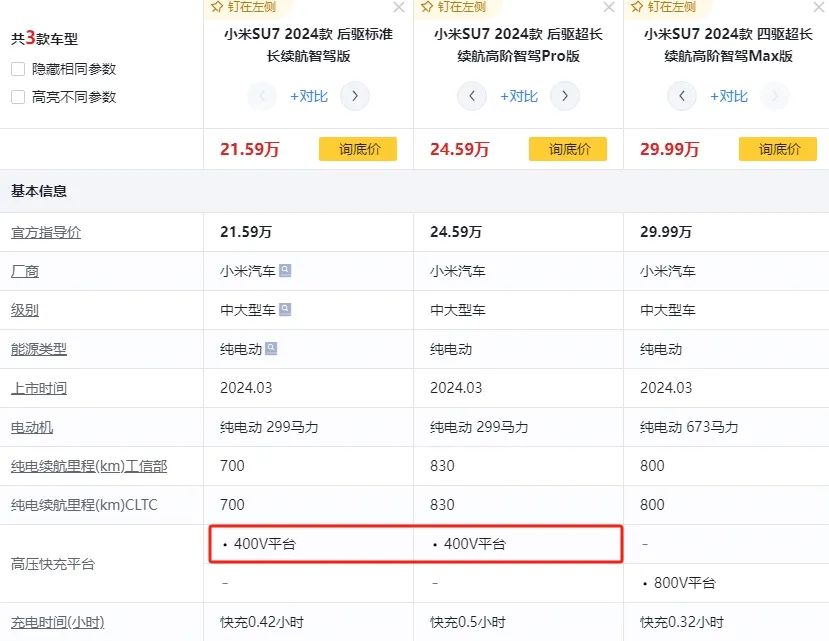Click the red 24.59万 price
This screenshot has width=829, height=641.
pyautogui.click(x=459, y=149)
